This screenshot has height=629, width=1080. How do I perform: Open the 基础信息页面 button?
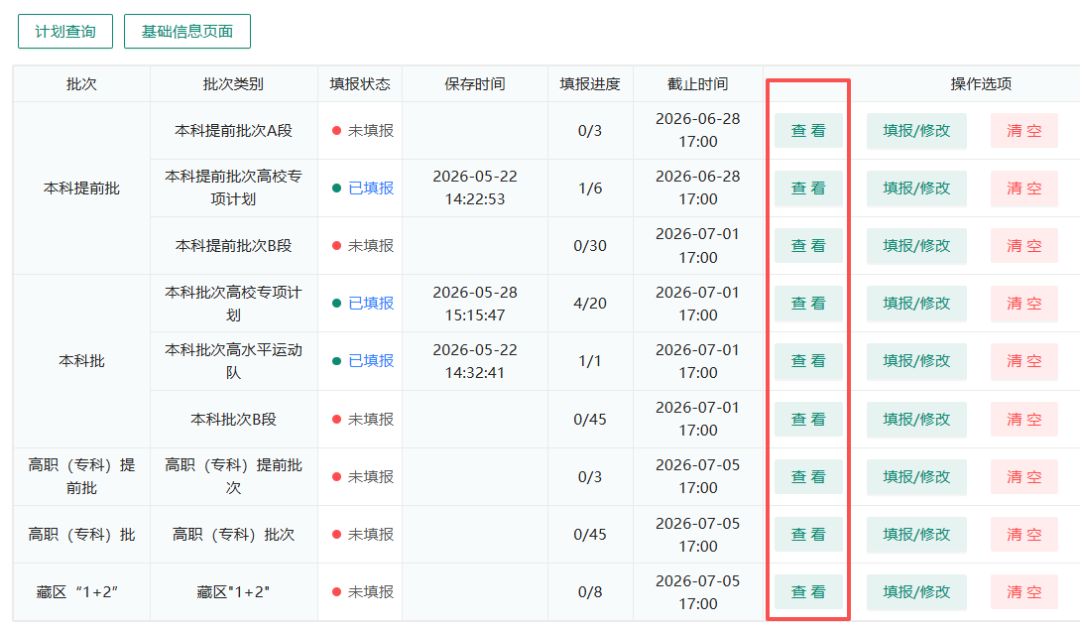pos(187,32)
